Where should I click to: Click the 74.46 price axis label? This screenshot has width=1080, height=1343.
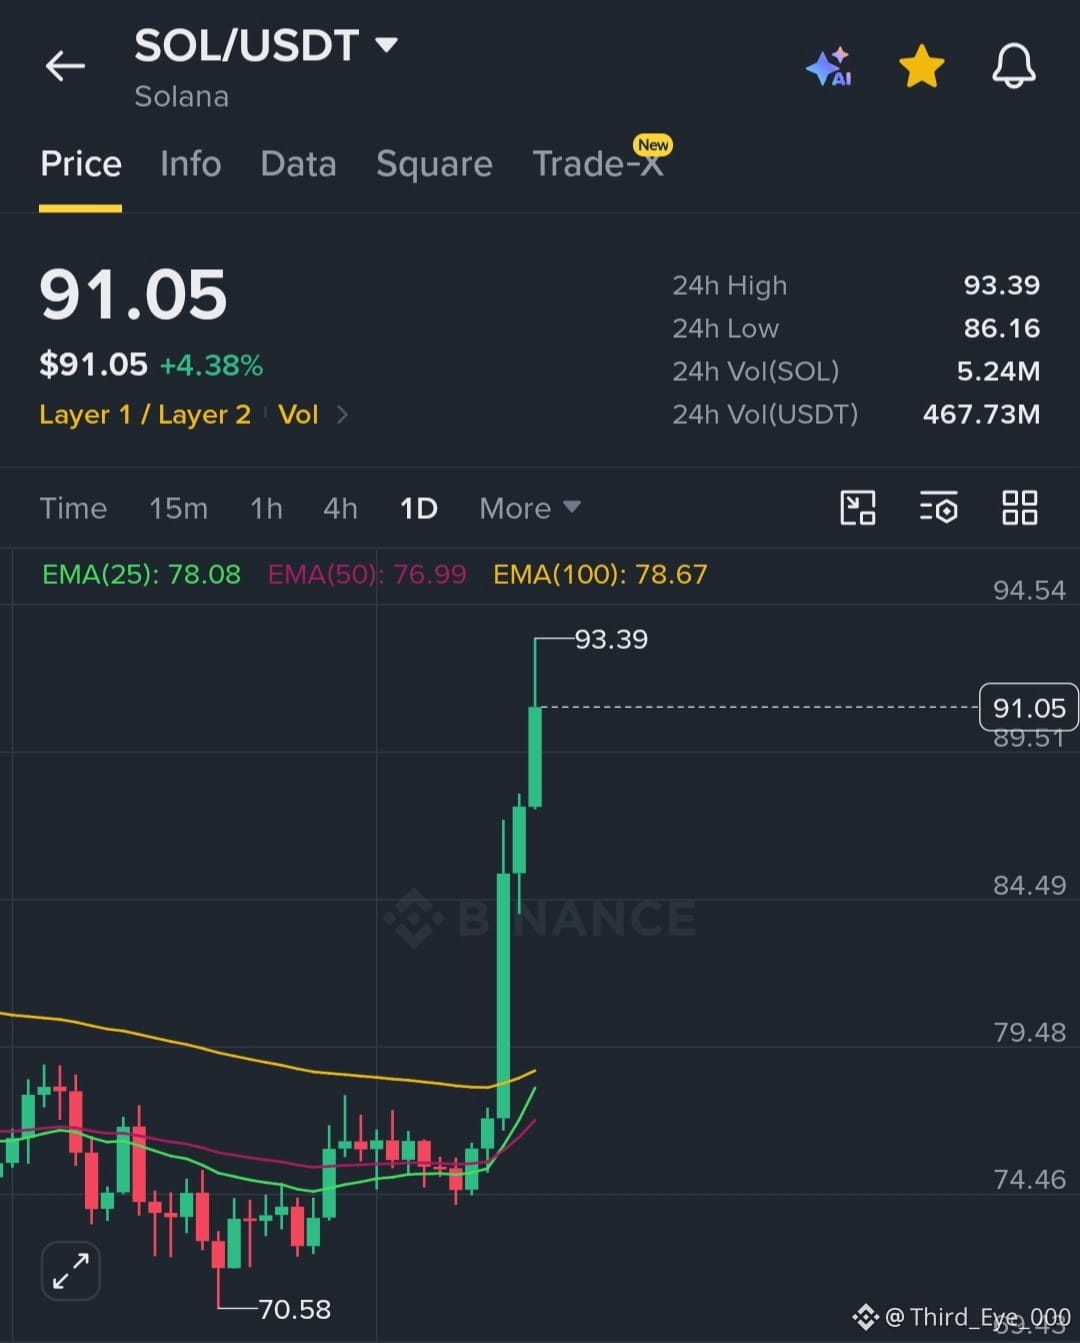(1029, 1179)
